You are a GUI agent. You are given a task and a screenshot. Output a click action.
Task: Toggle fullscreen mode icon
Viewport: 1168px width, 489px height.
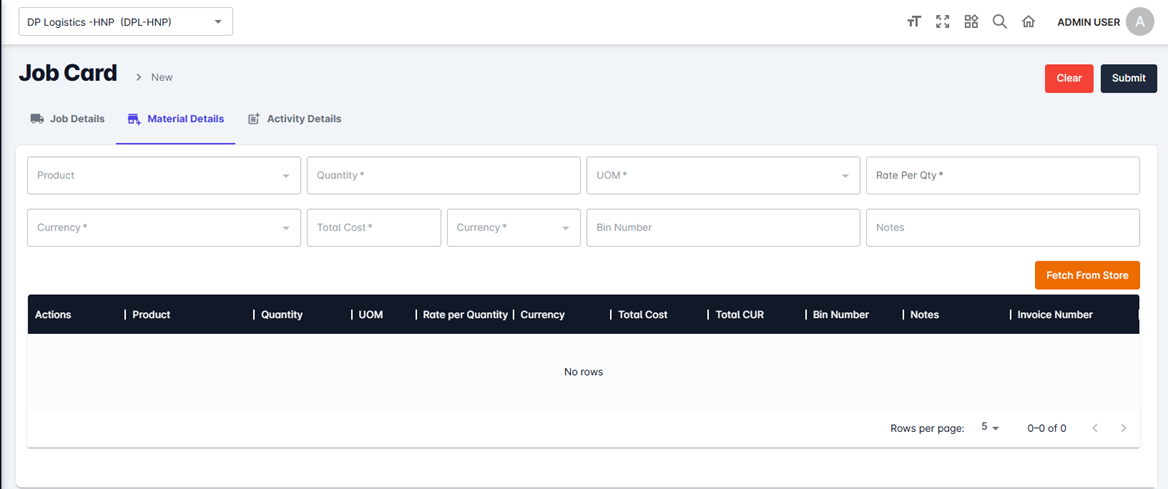pyautogui.click(x=942, y=22)
